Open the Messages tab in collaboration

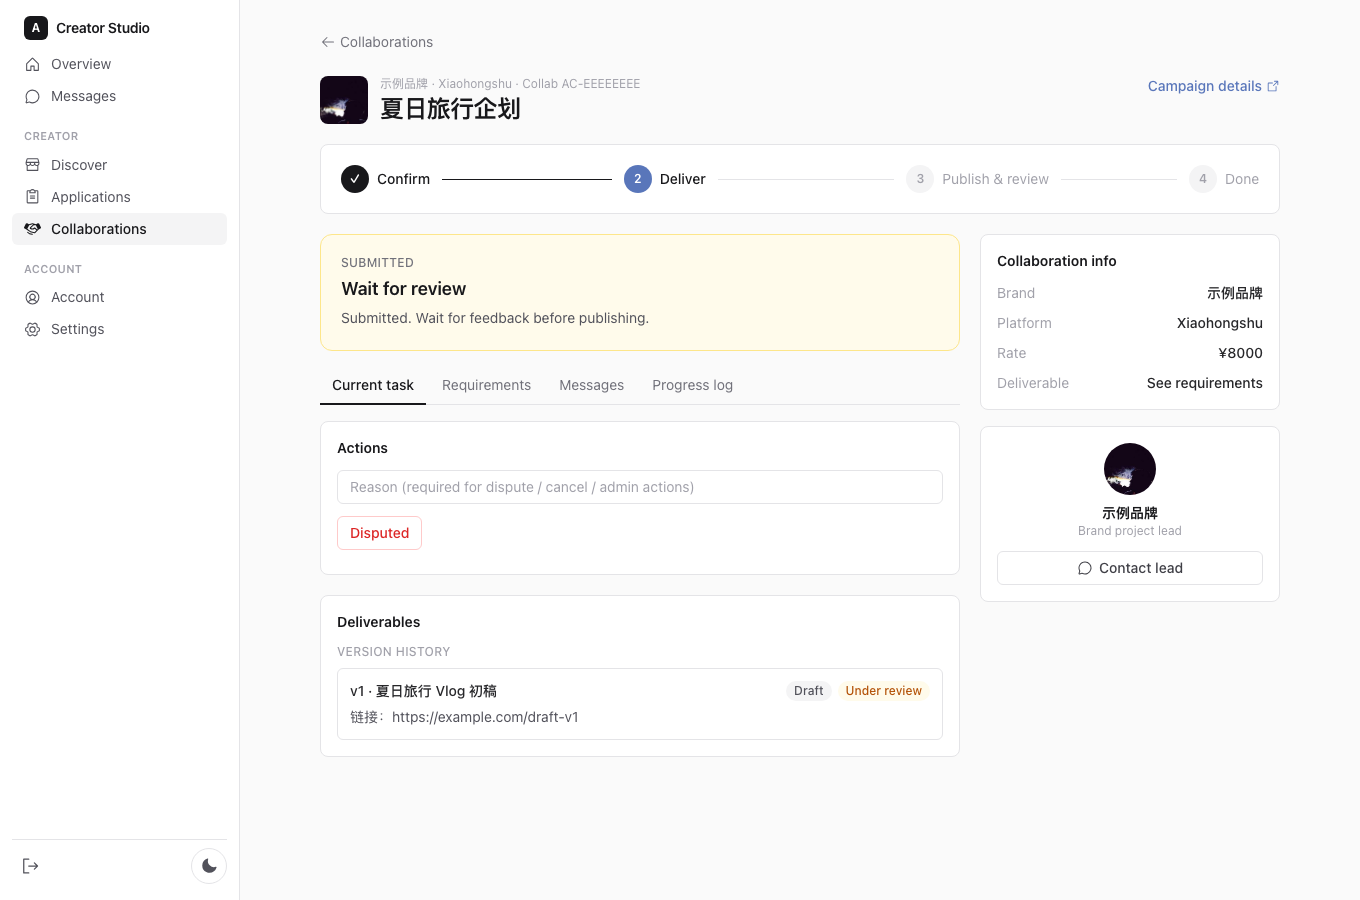tap(591, 385)
